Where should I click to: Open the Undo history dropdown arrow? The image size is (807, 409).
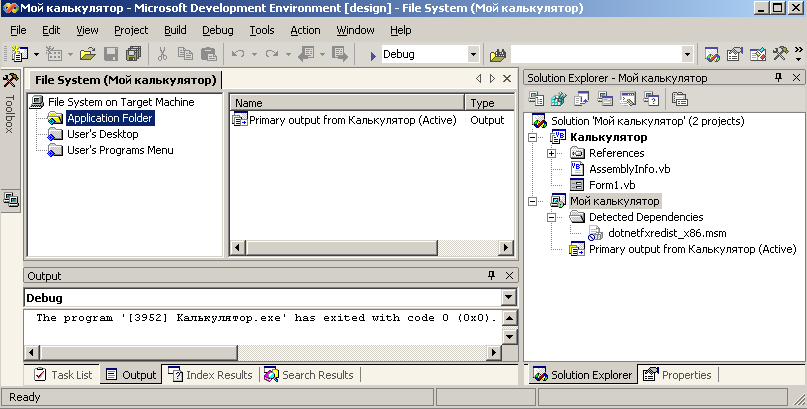pyautogui.click(x=254, y=54)
